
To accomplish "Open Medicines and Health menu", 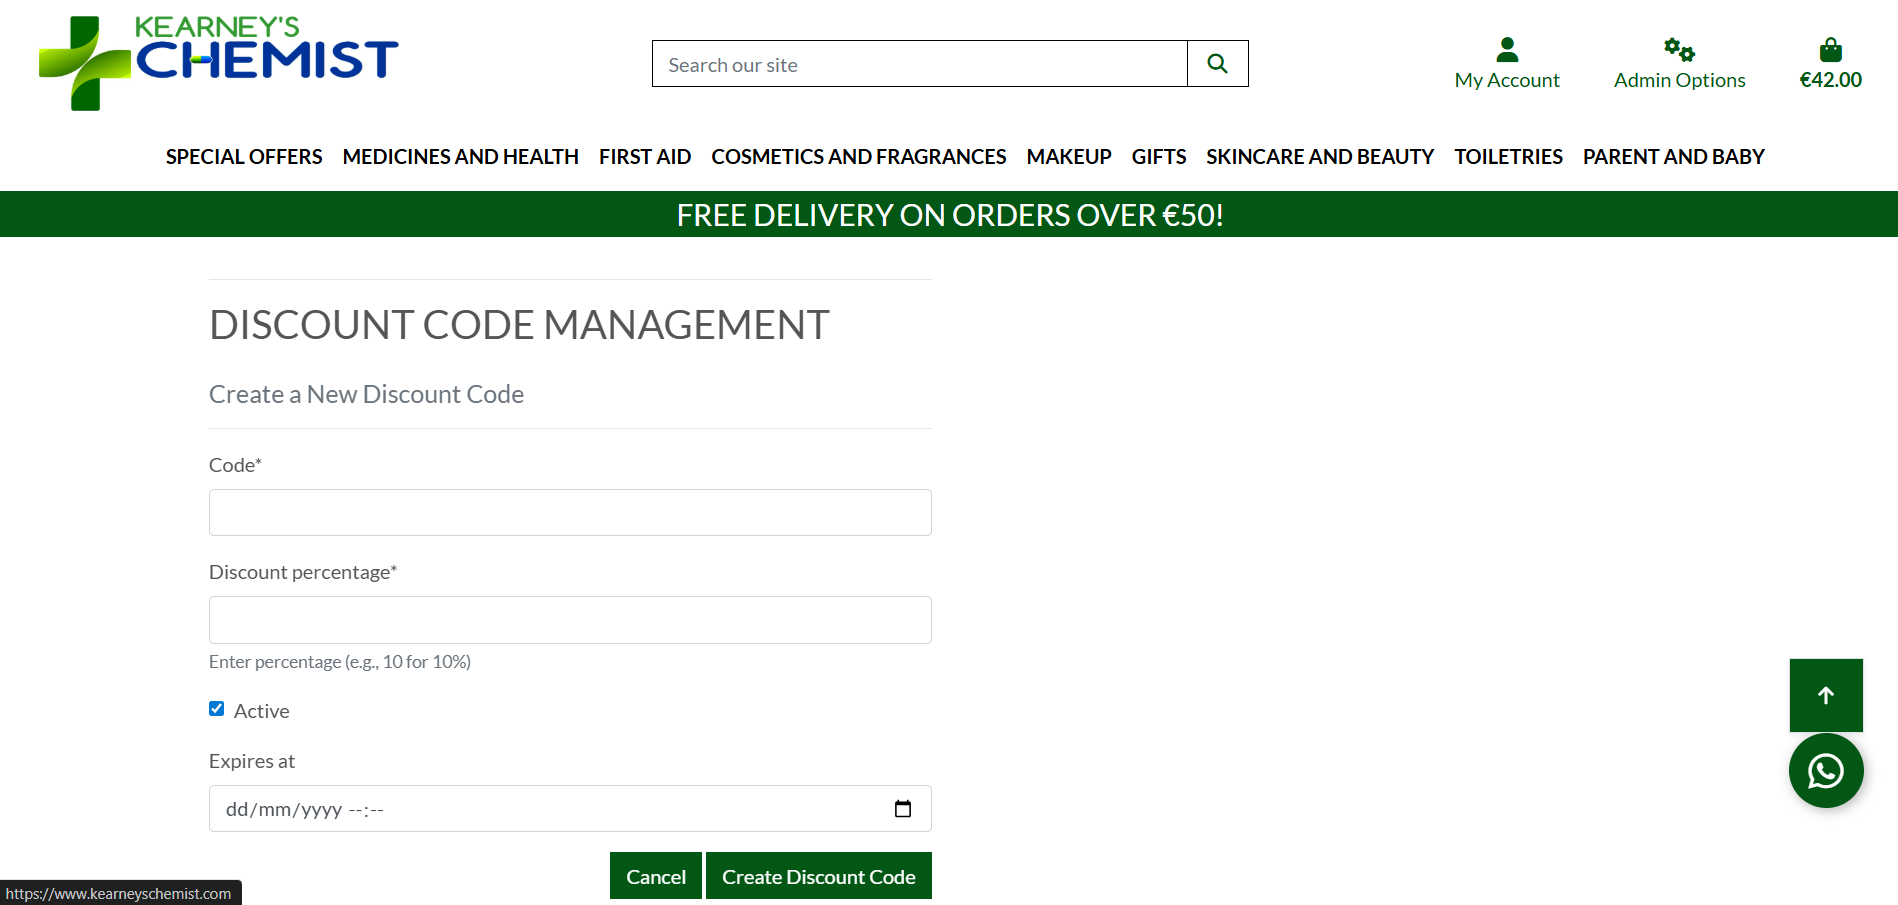I will (460, 157).
